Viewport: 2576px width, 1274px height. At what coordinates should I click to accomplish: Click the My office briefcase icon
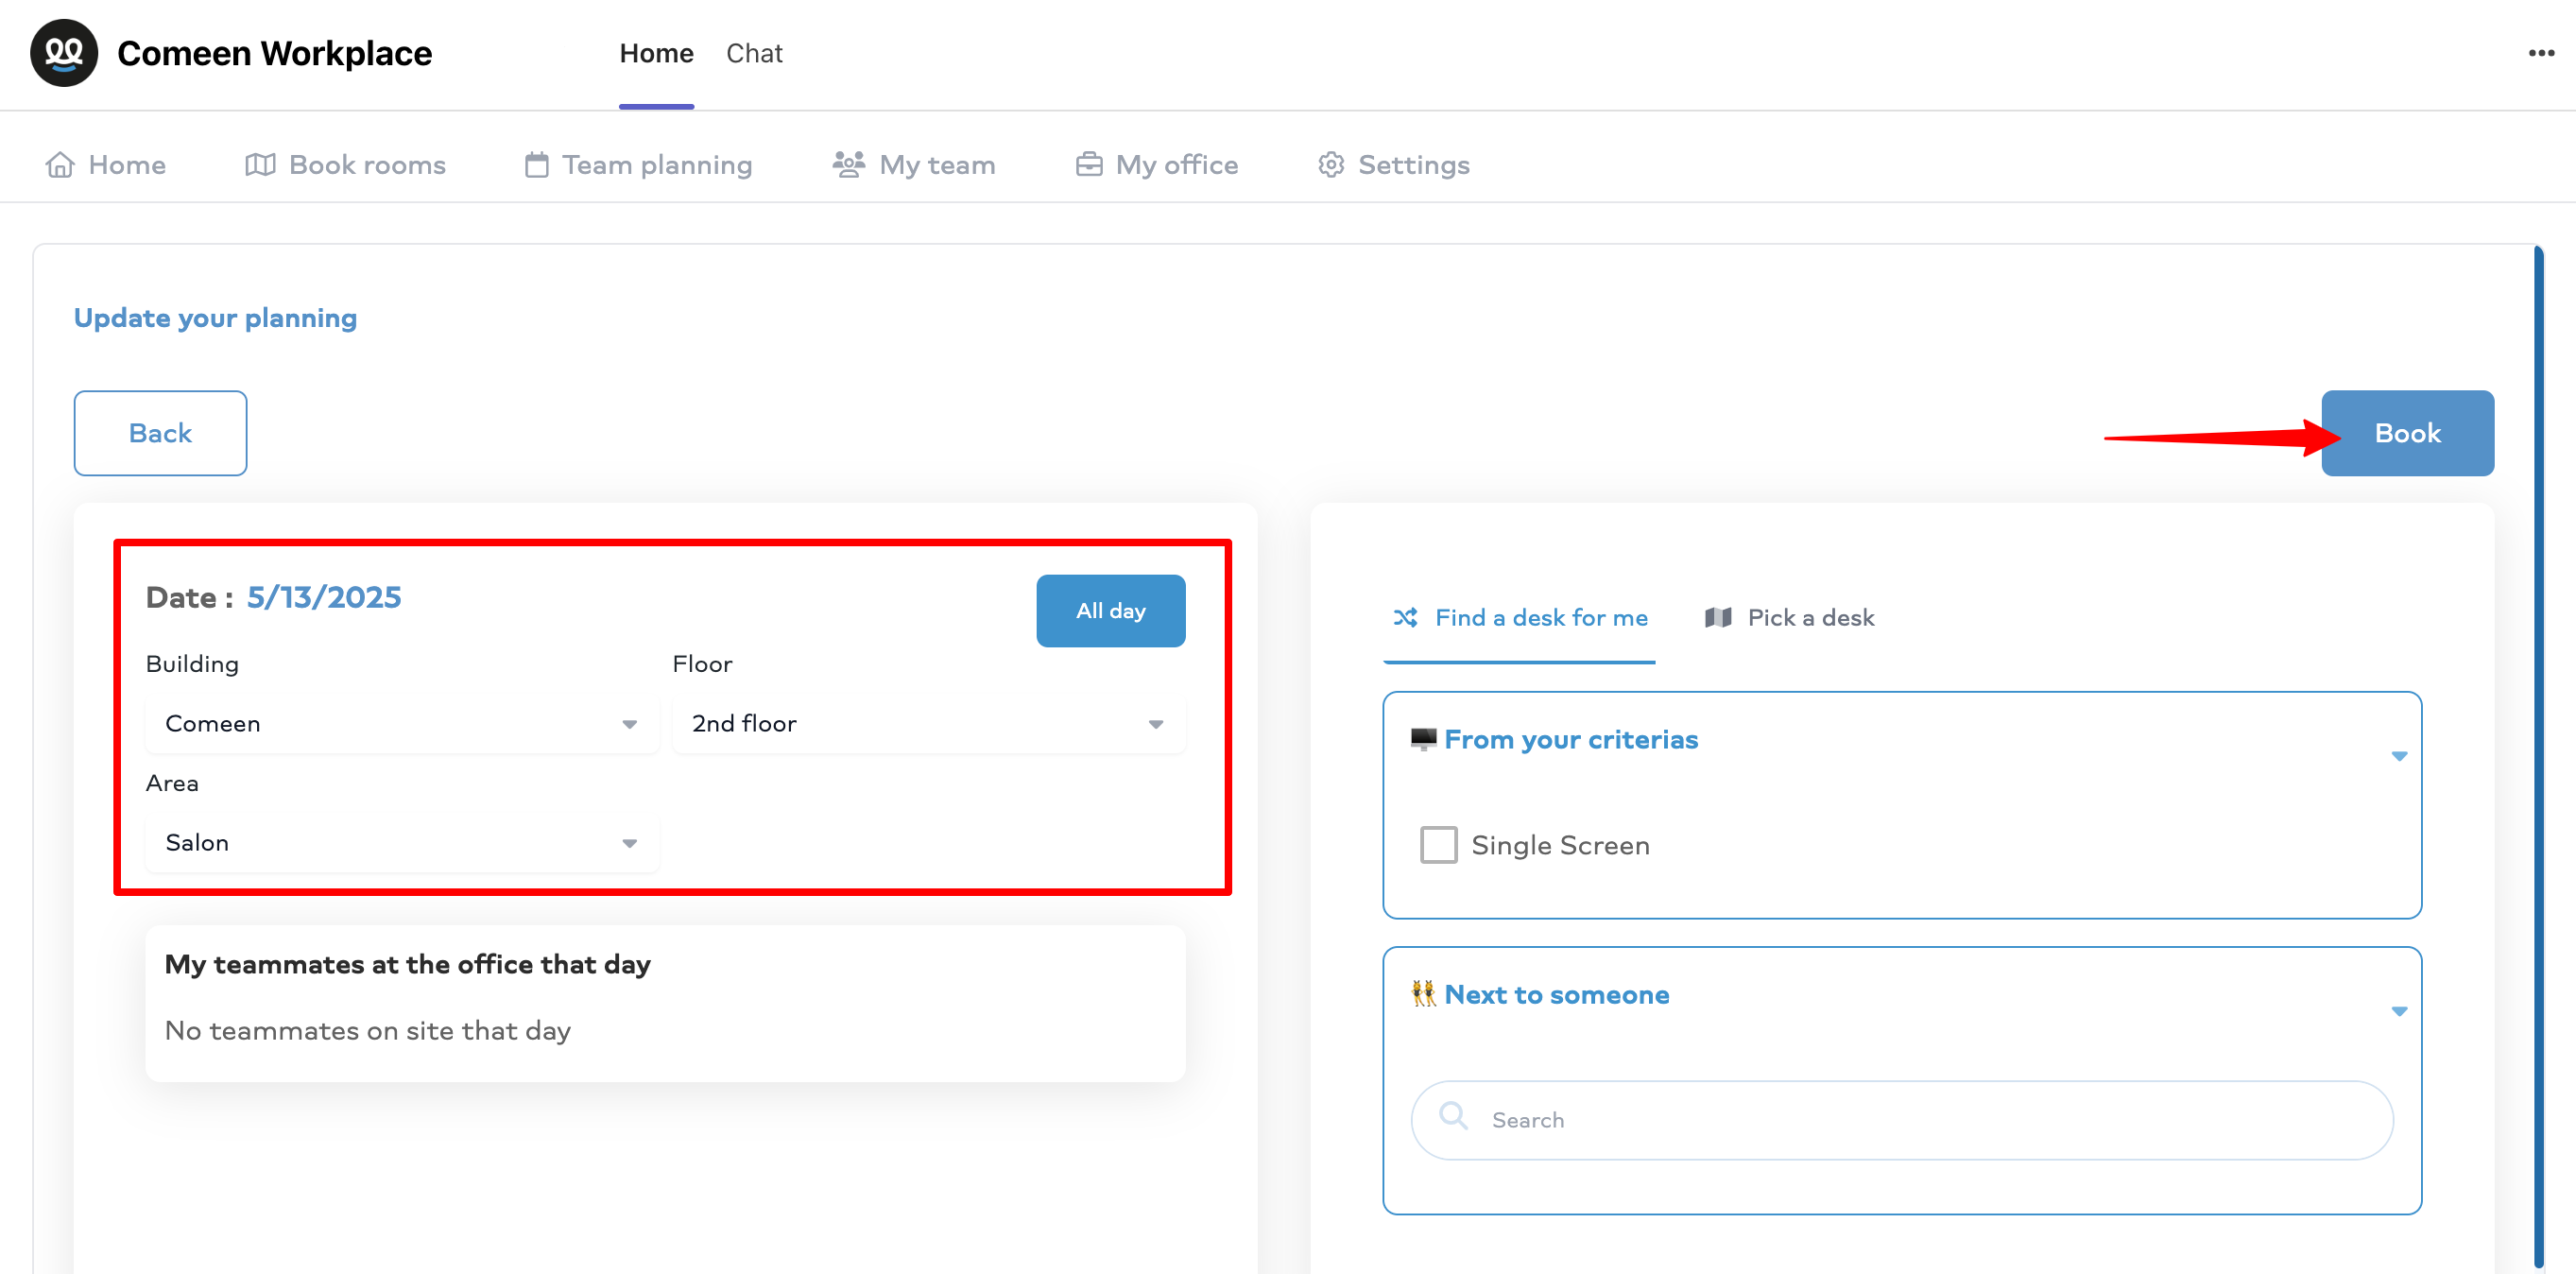[1089, 165]
